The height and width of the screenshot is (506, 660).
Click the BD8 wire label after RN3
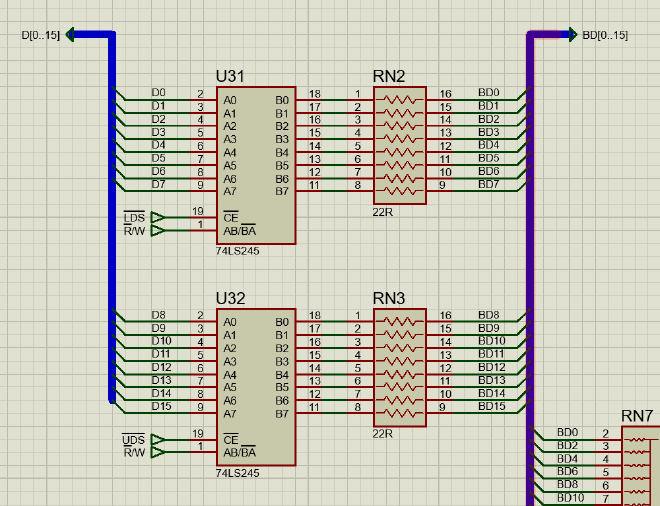pyautogui.click(x=488, y=315)
